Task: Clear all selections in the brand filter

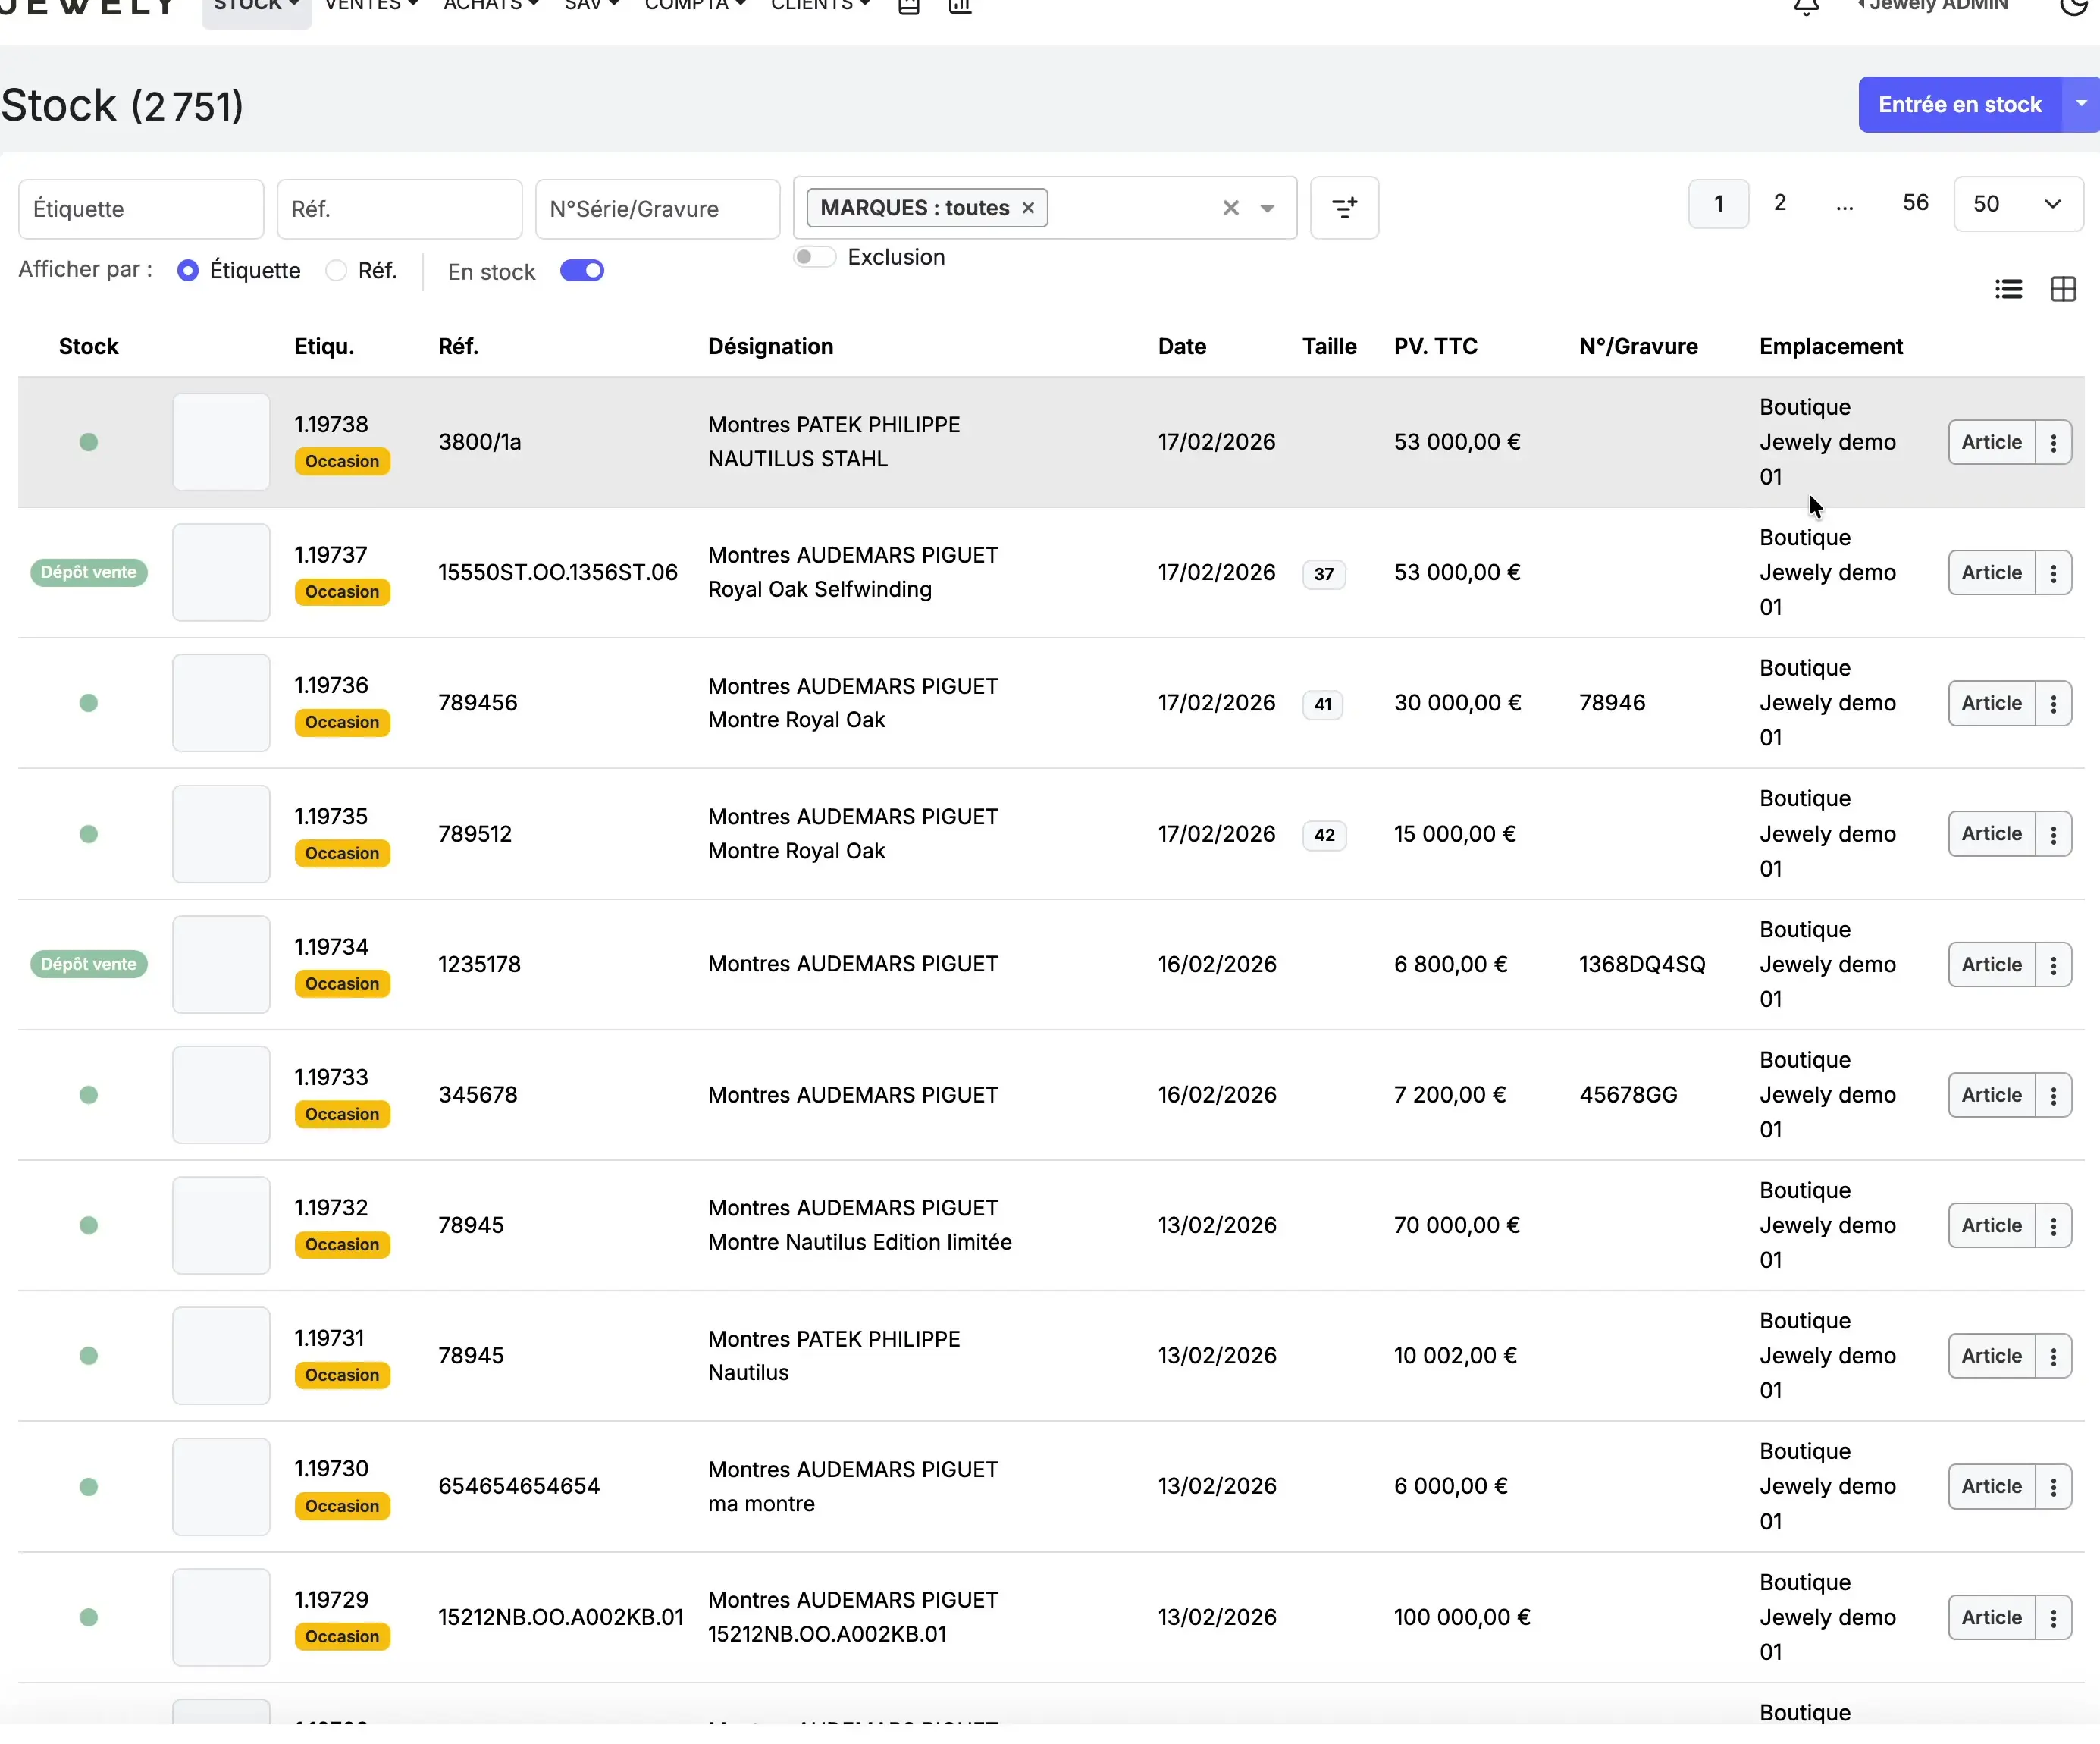Action: click(1231, 208)
